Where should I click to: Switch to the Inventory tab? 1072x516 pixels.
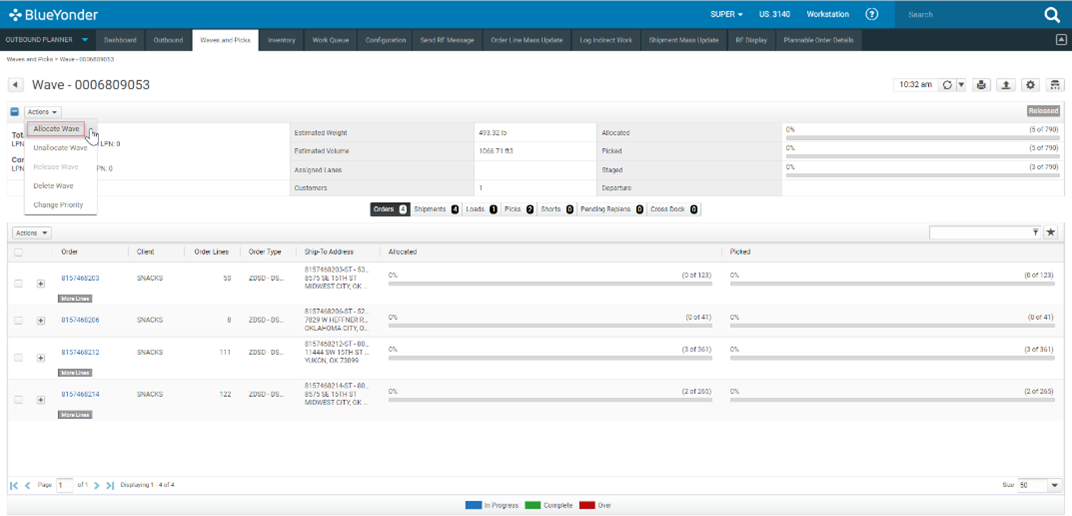[x=282, y=40]
